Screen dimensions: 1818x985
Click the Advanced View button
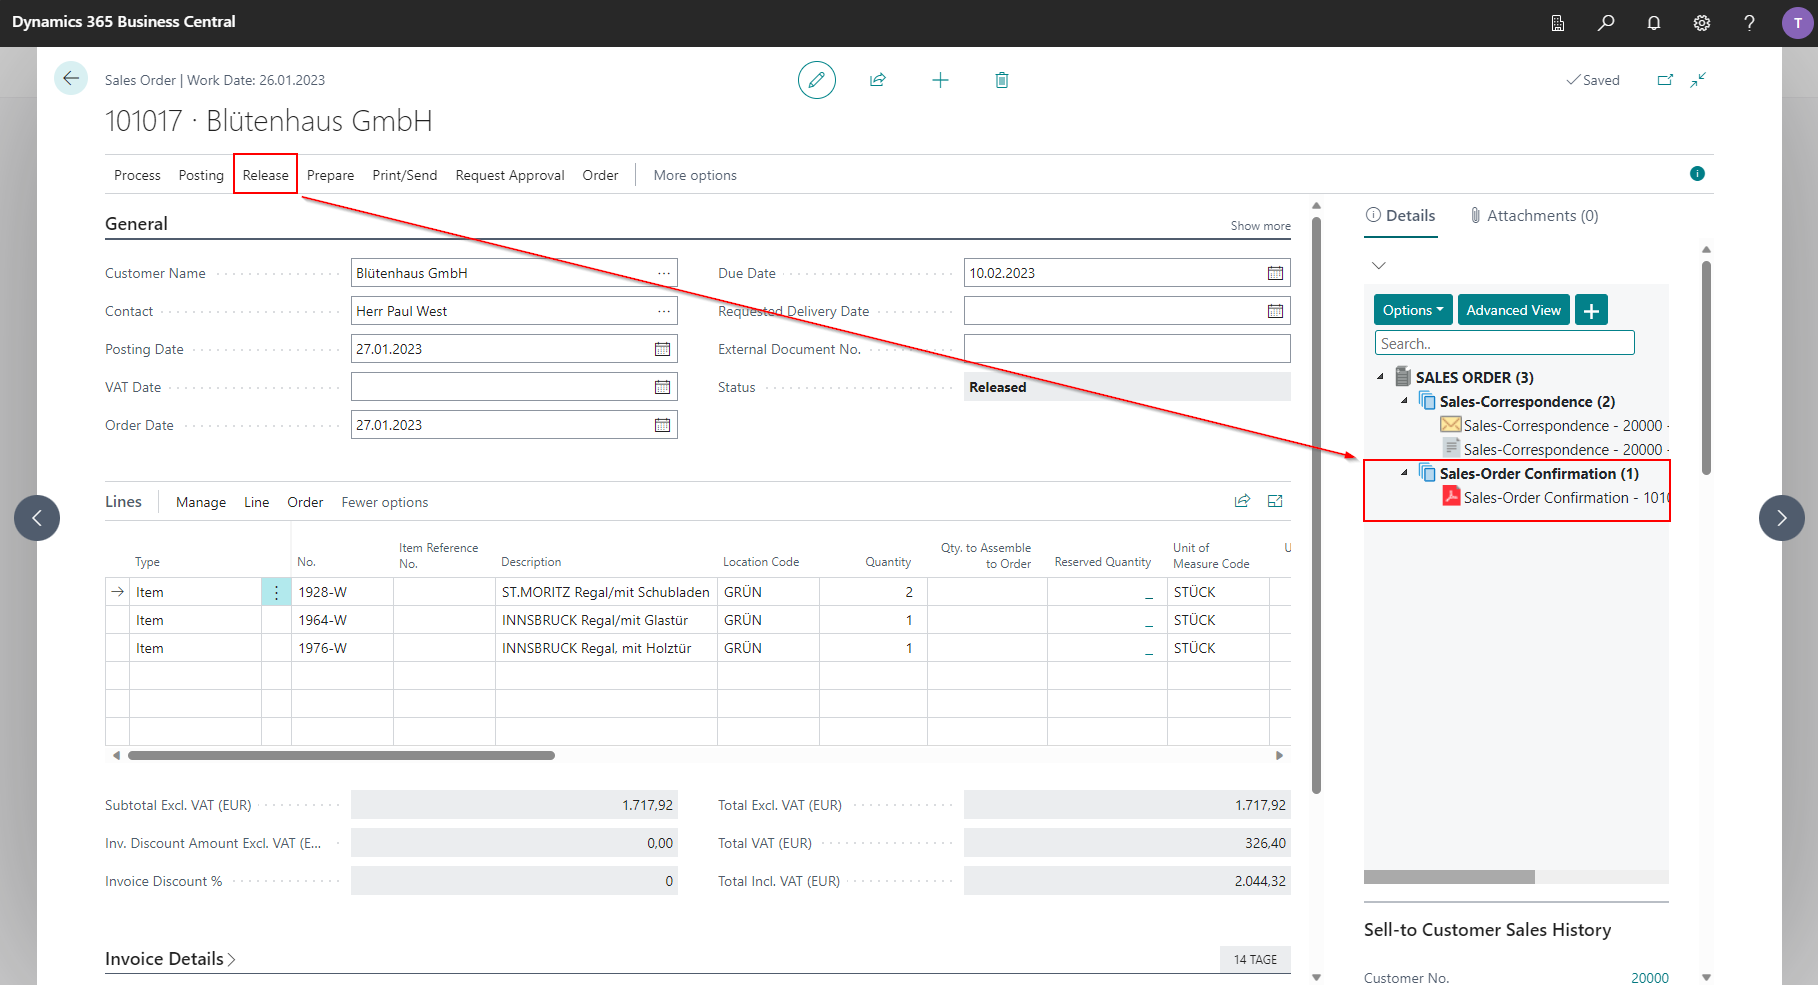tap(1513, 310)
